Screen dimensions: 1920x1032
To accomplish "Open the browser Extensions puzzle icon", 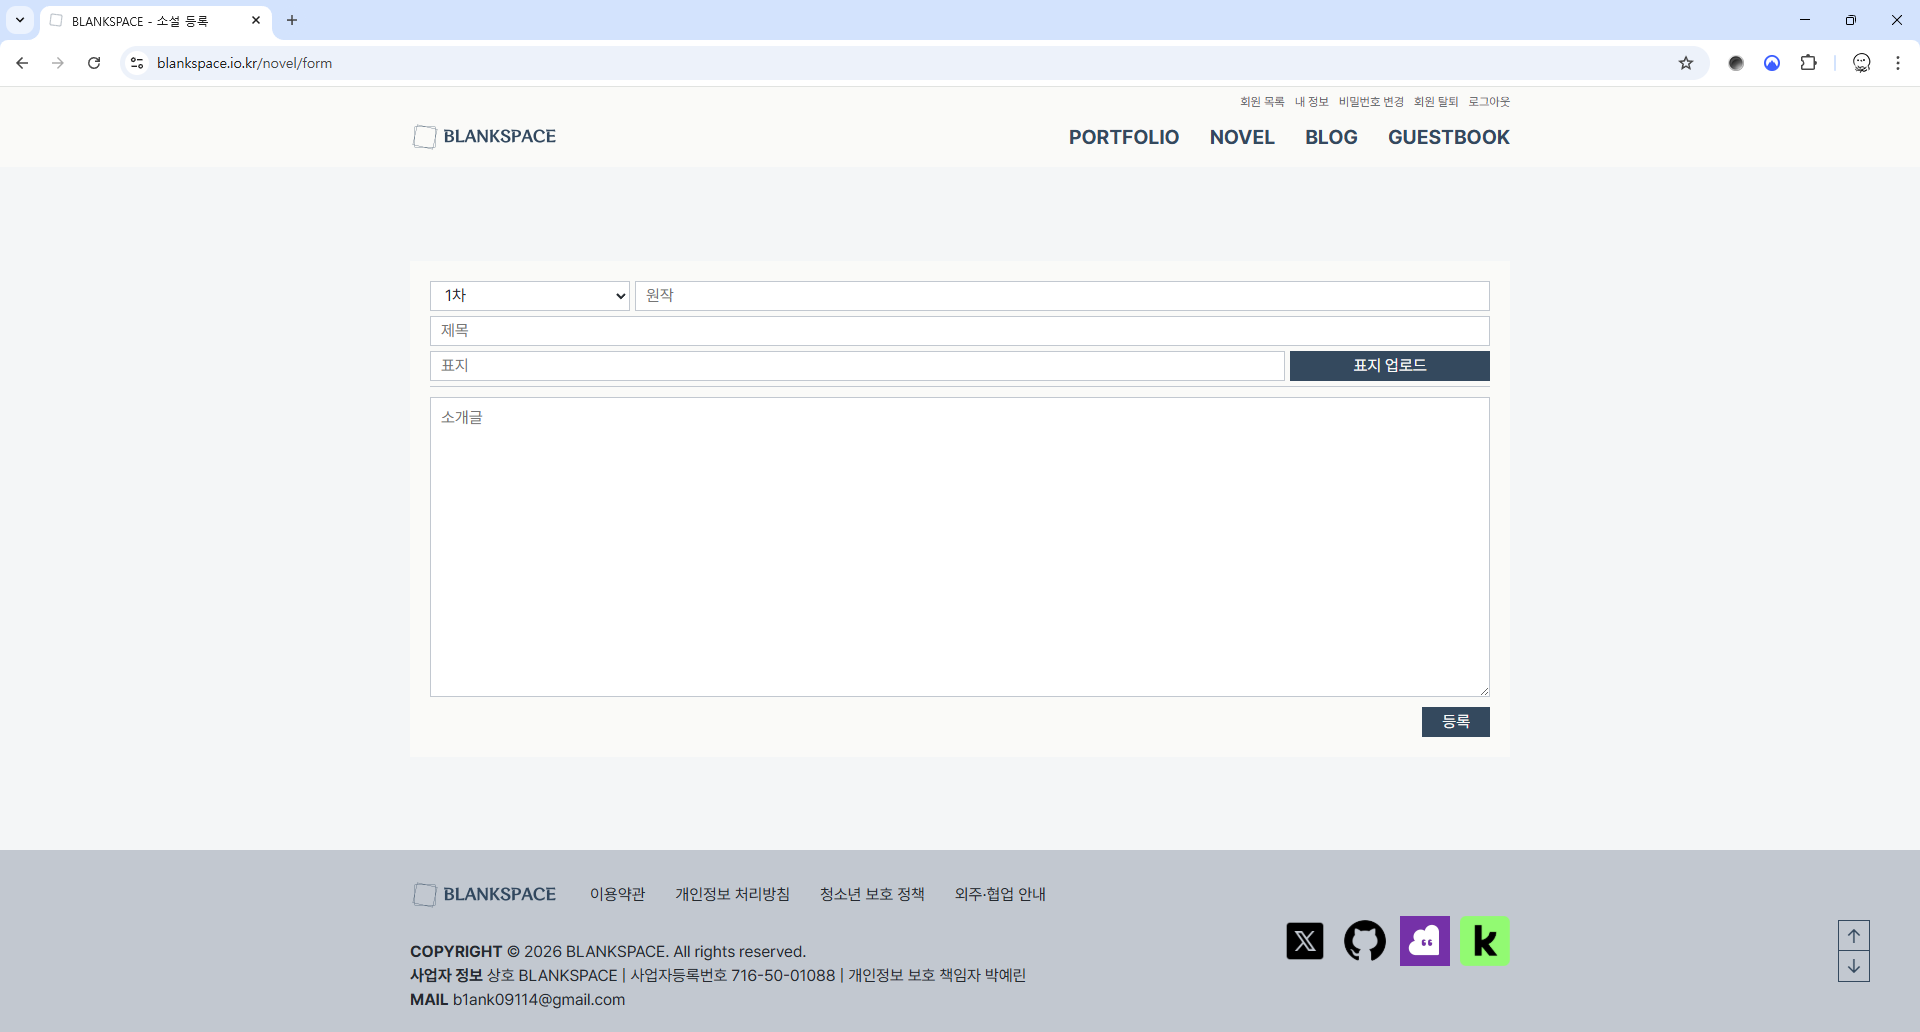I will tap(1808, 63).
